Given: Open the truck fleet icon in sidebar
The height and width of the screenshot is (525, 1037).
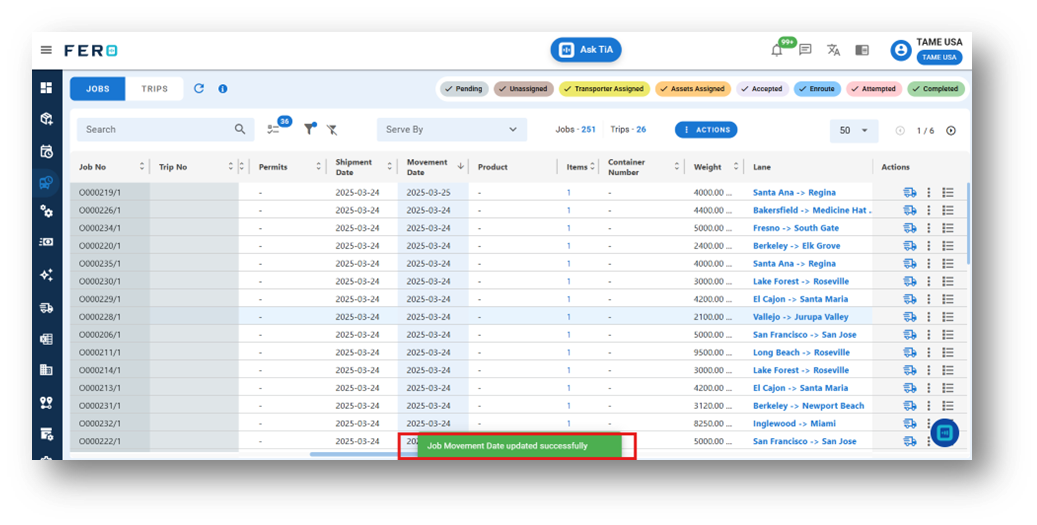Looking at the screenshot, I should (x=46, y=307).
